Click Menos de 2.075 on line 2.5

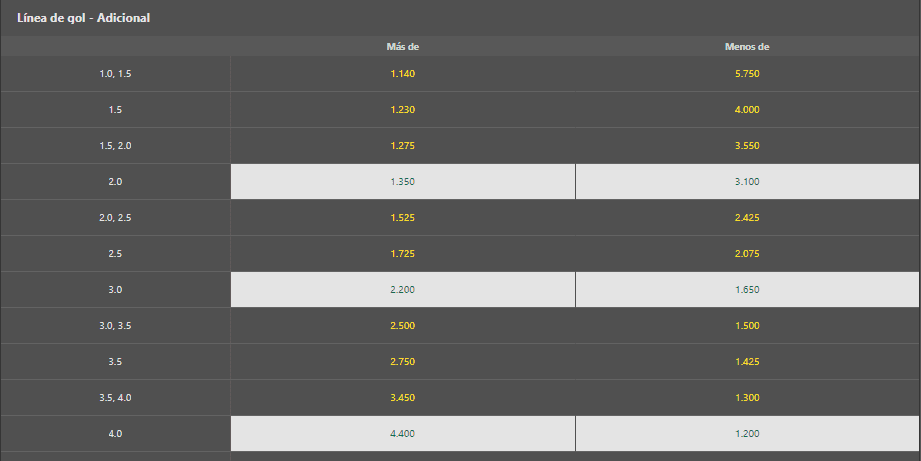point(747,254)
